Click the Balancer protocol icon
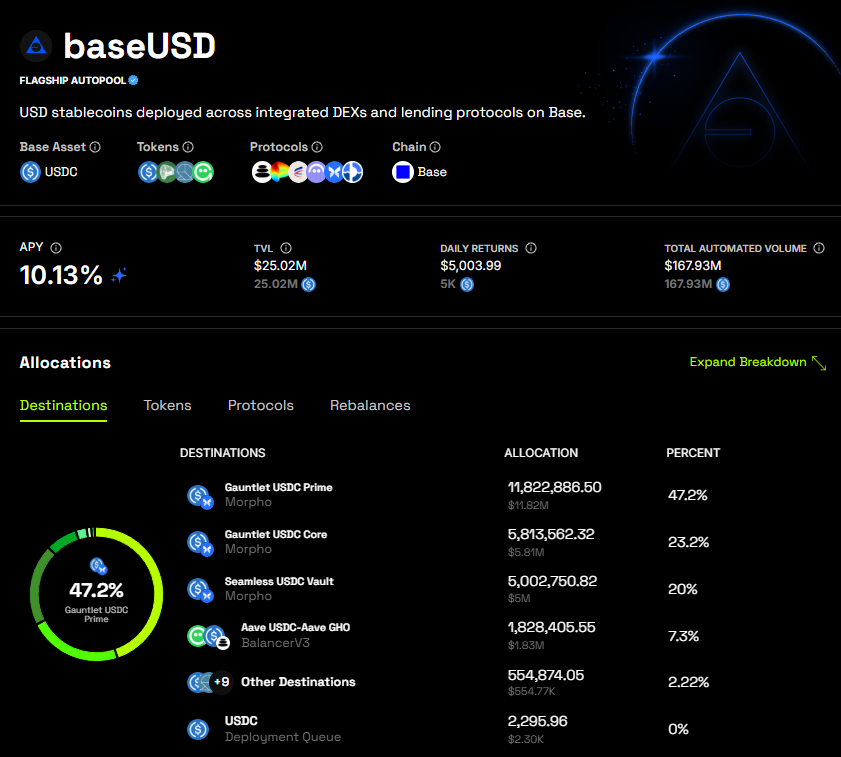The height and width of the screenshot is (757, 841). point(261,172)
